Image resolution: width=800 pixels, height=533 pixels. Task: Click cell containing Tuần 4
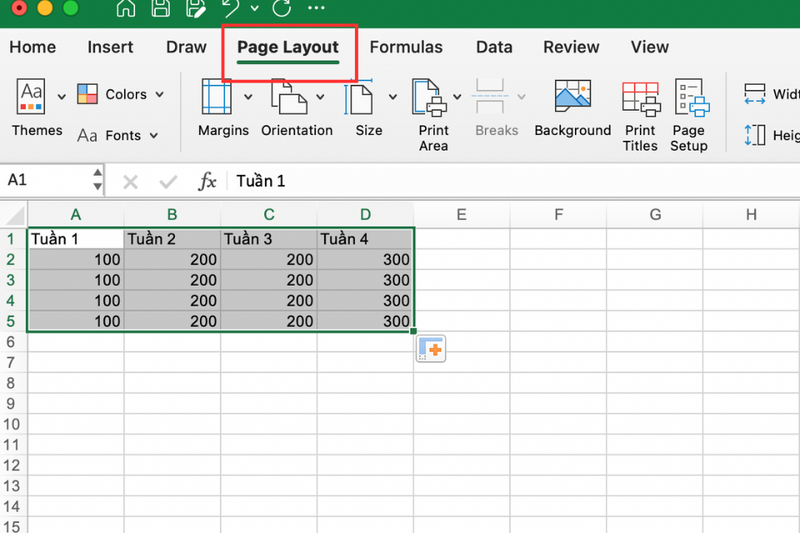(365, 239)
